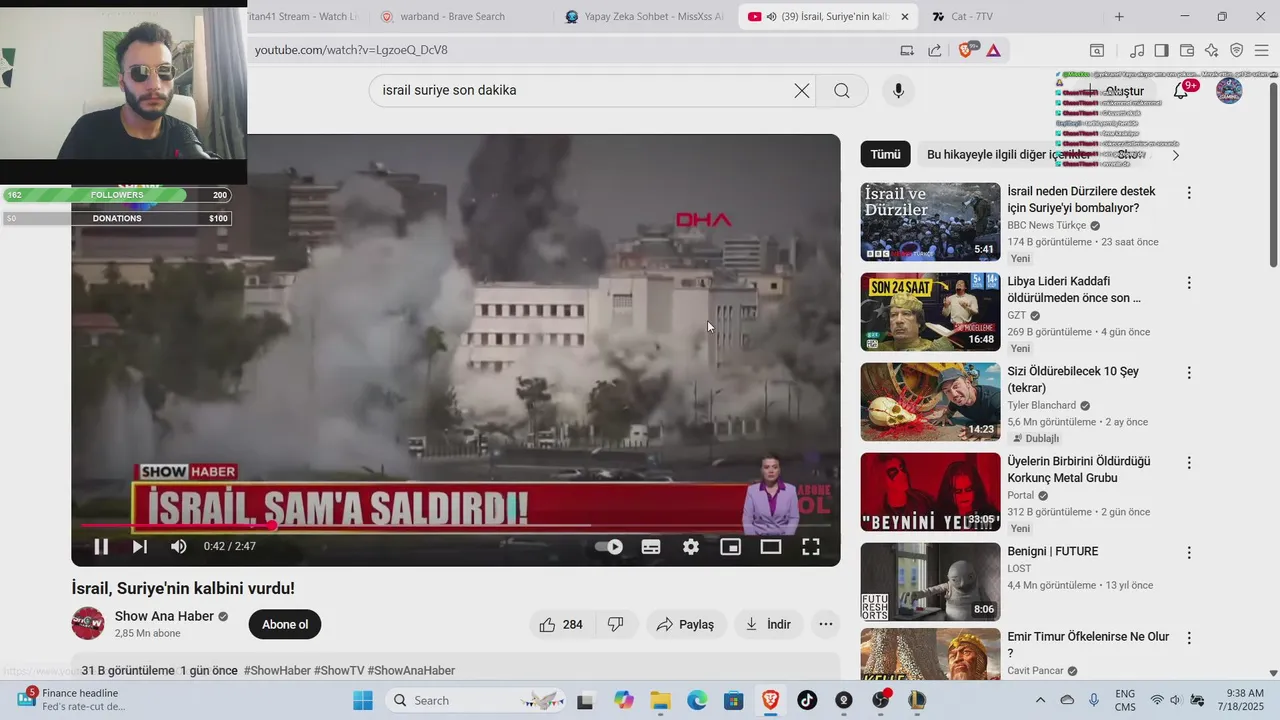
Task: Click Show Ana Haber channel avatar
Action: click(88, 624)
